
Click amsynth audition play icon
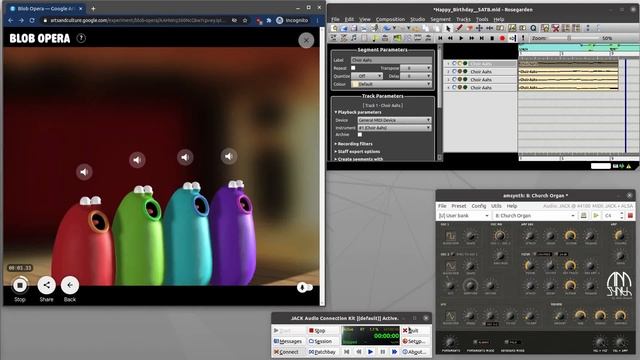[x=596, y=216]
